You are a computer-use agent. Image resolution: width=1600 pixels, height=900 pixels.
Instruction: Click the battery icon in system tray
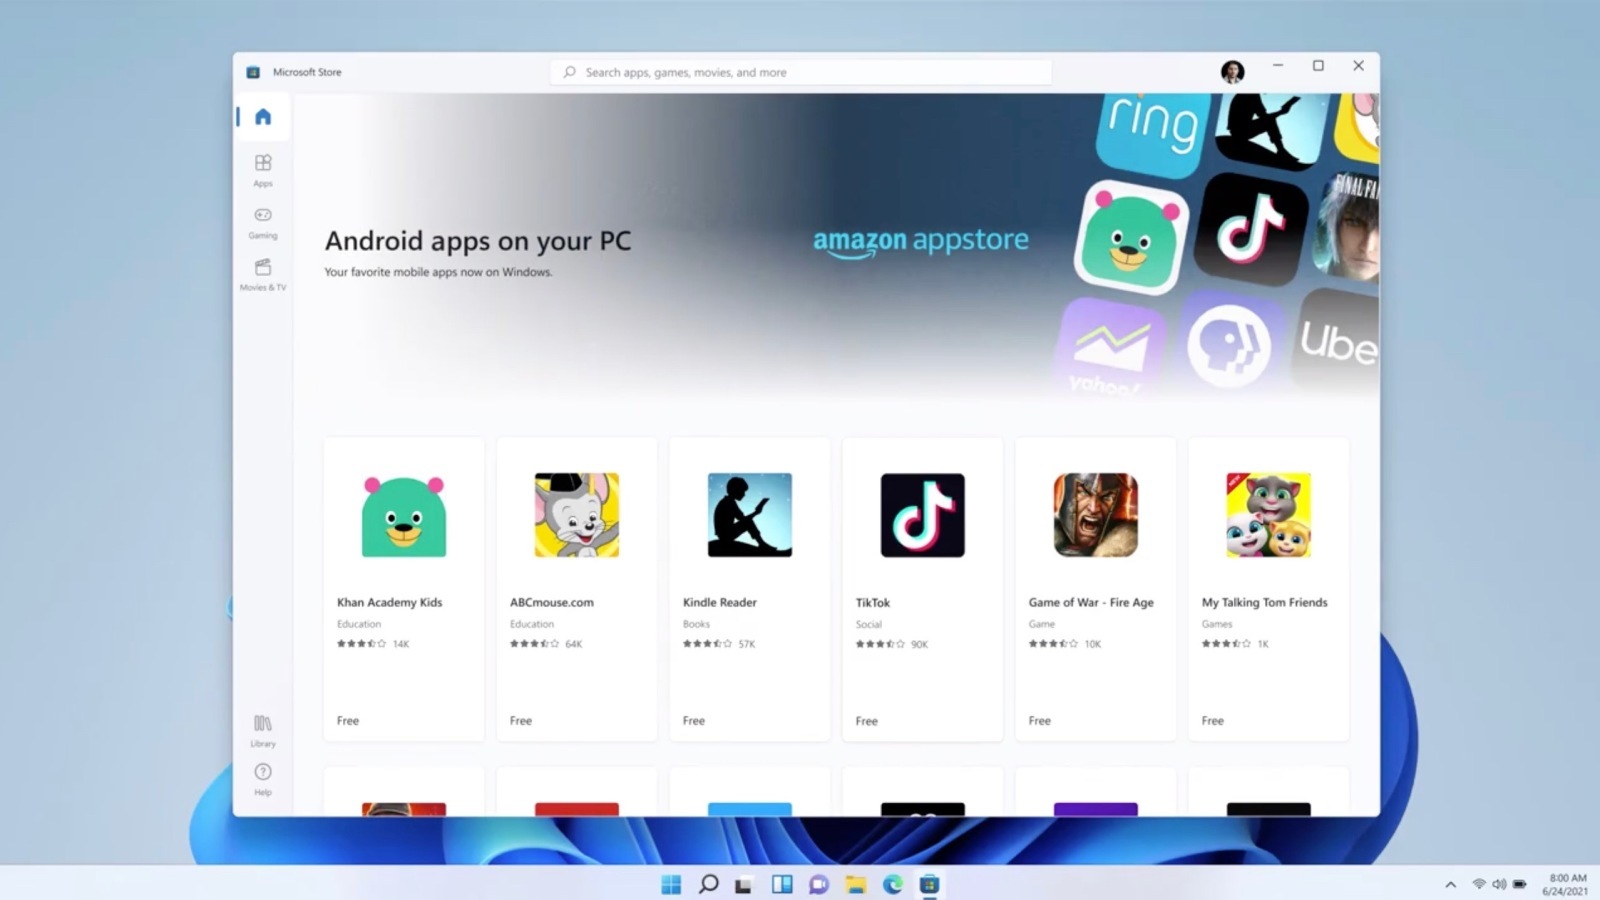pyautogui.click(x=1520, y=884)
